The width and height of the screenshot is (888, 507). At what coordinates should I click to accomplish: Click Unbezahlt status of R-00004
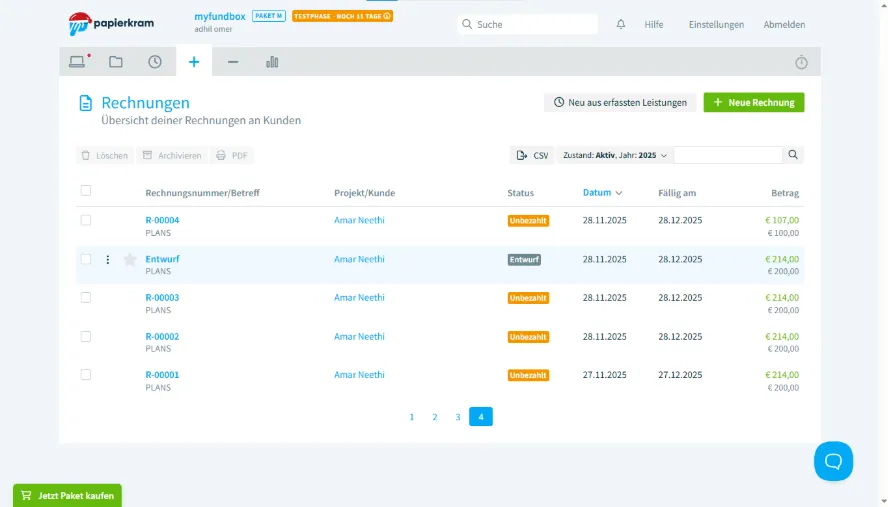[x=528, y=221]
